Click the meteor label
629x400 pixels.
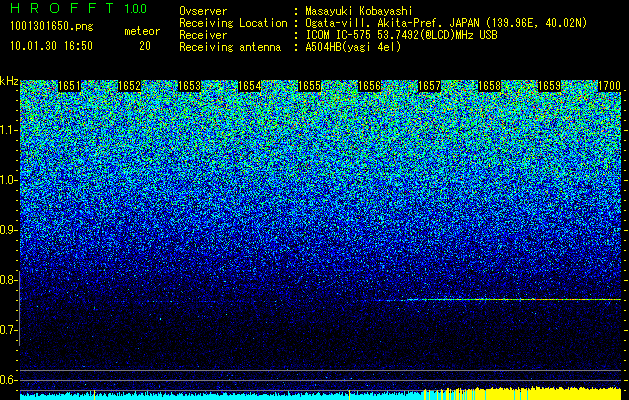(x=142, y=31)
